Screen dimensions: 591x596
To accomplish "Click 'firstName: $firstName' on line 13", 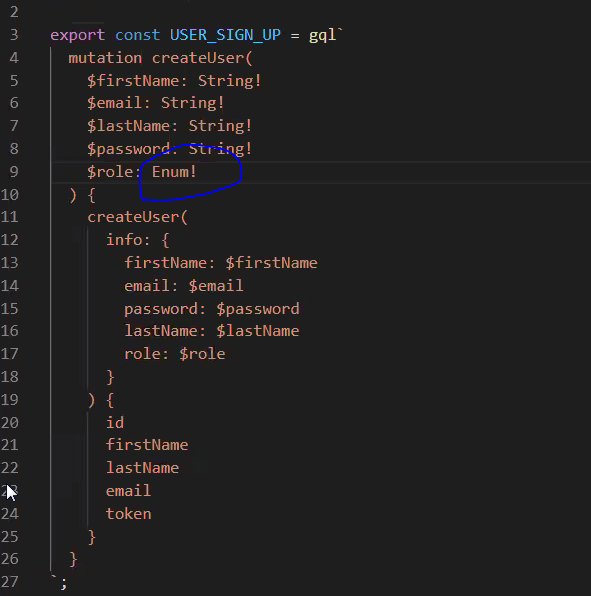I will (221, 263).
